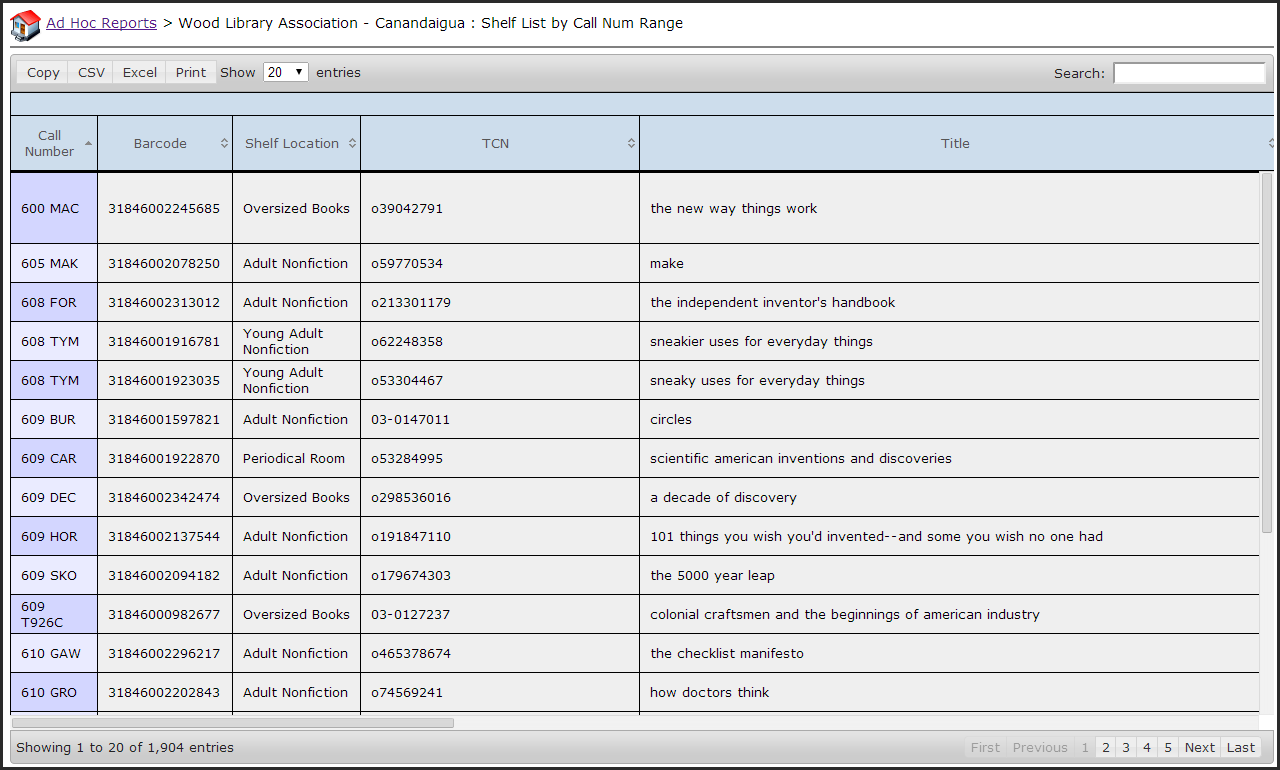Screen dimensions: 1280x770
Task: Click TCN o298536016
Action: tap(411, 498)
